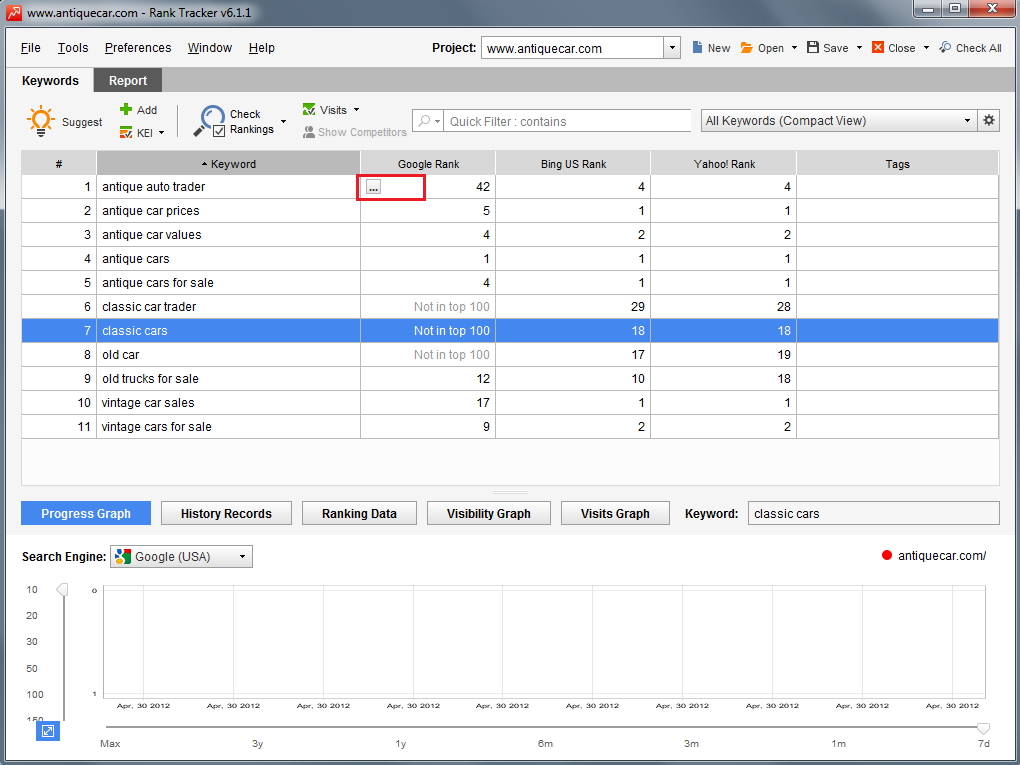Click the green plus Add icon
The width and height of the screenshot is (1020, 765).
click(126, 109)
